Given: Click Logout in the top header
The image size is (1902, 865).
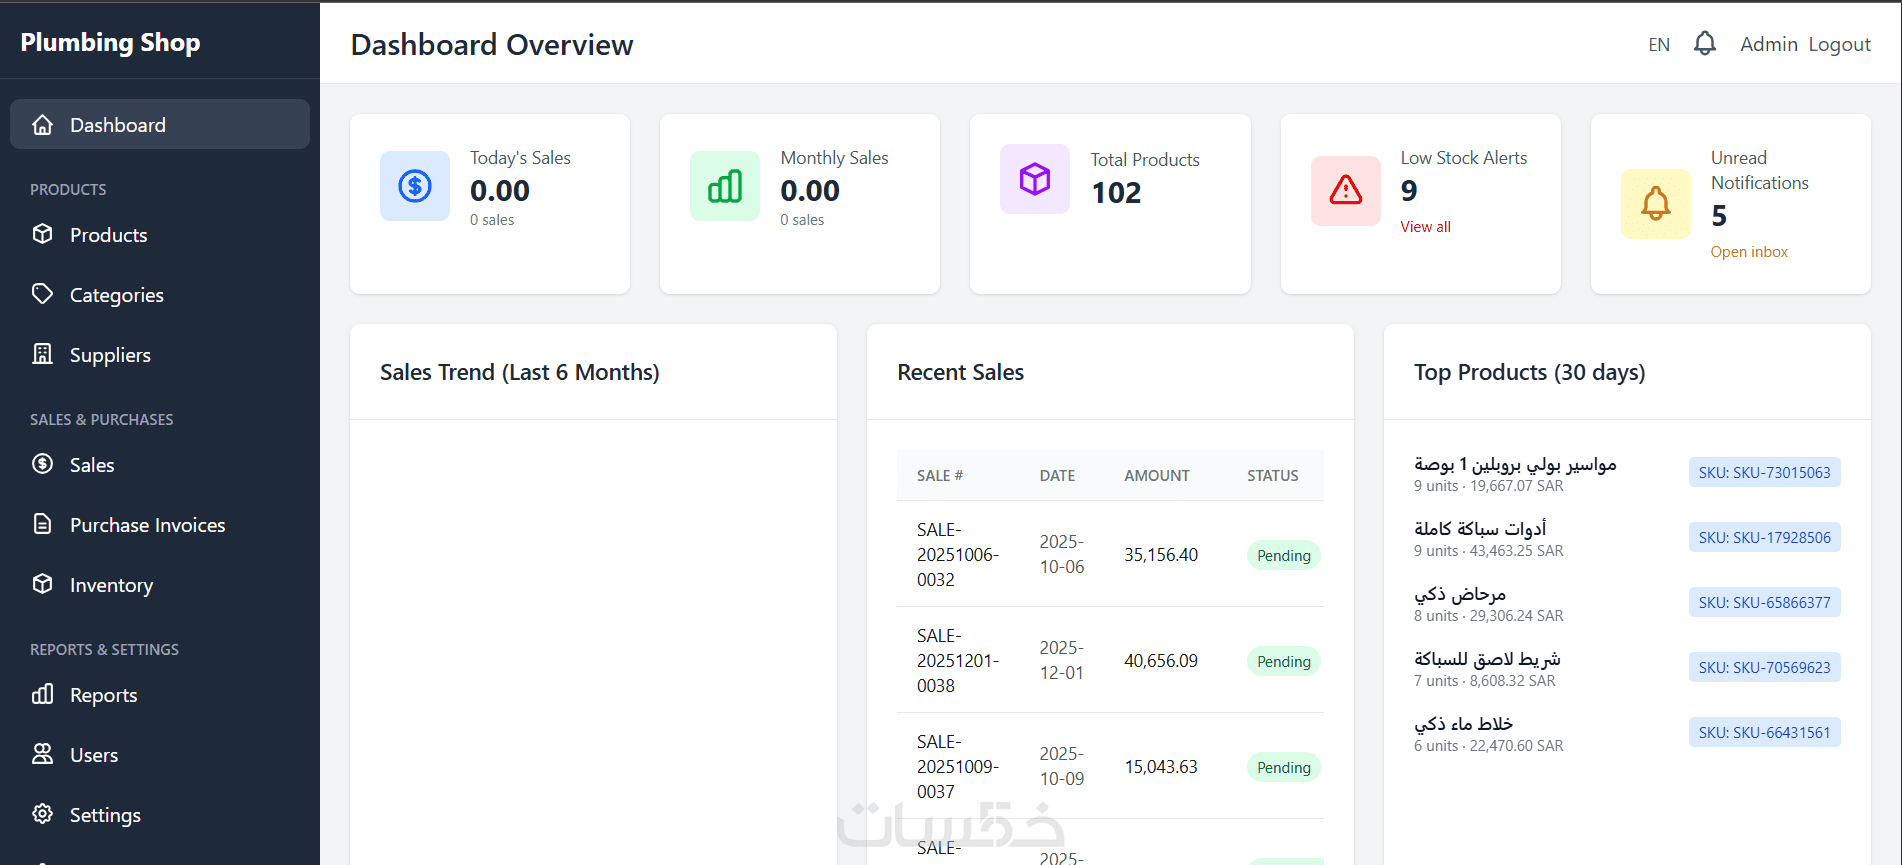Looking at the screenshot, I should click(1839, 44).
